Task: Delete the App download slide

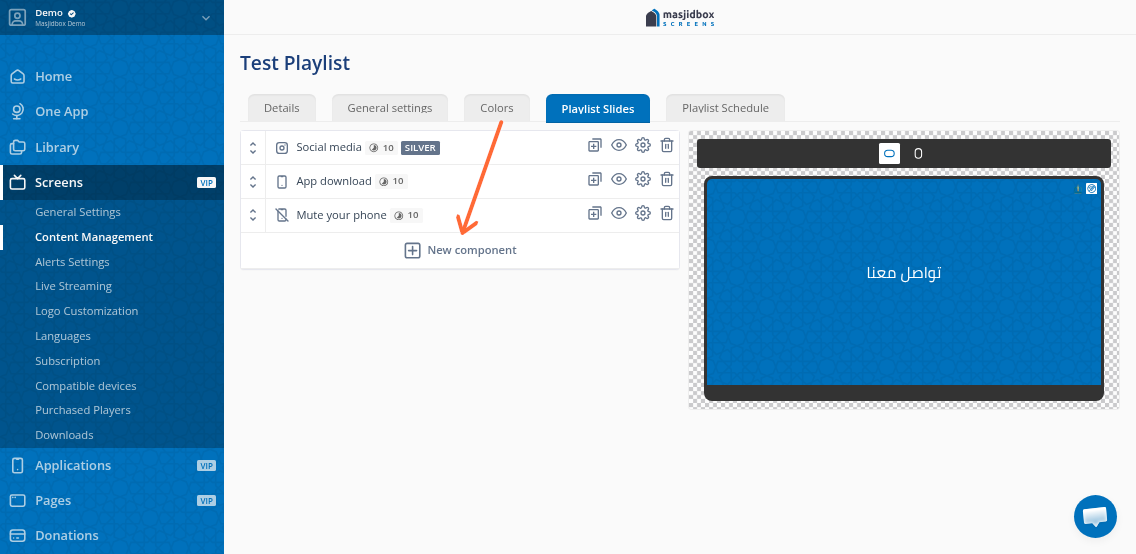Action: point(667,179)
